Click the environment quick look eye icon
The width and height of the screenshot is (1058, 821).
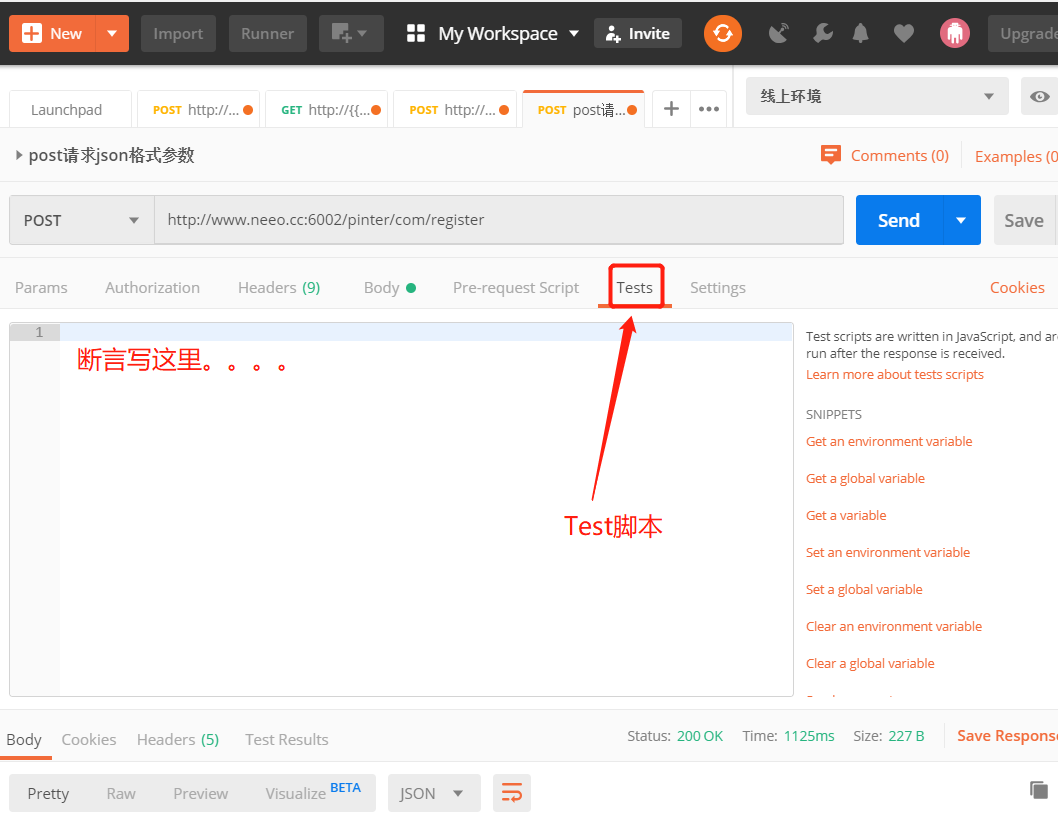[x=1039, y=96]
